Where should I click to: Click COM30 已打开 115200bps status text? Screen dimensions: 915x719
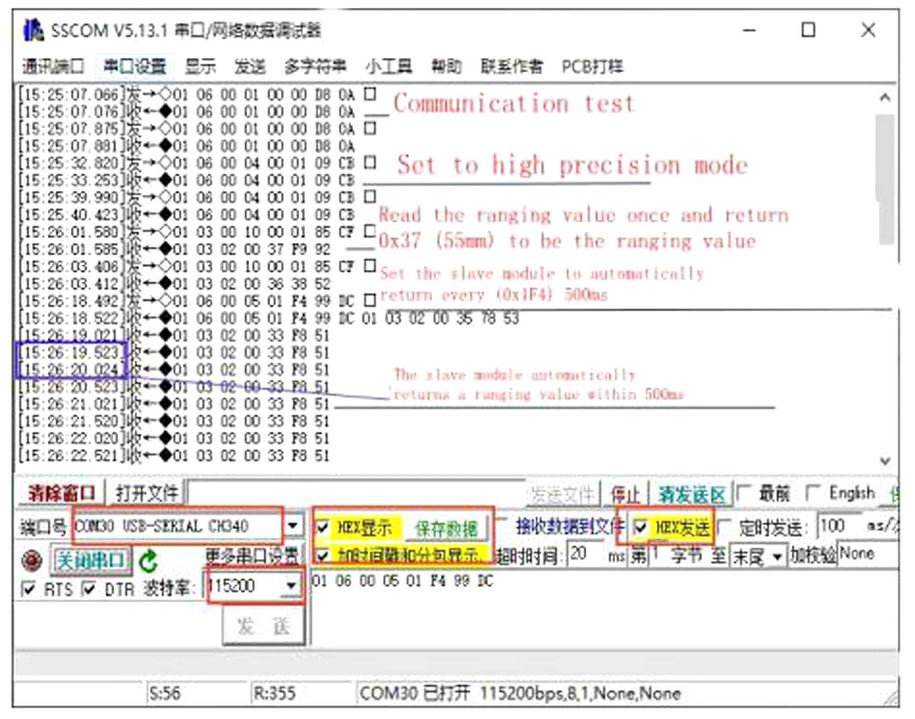point(519,694)
